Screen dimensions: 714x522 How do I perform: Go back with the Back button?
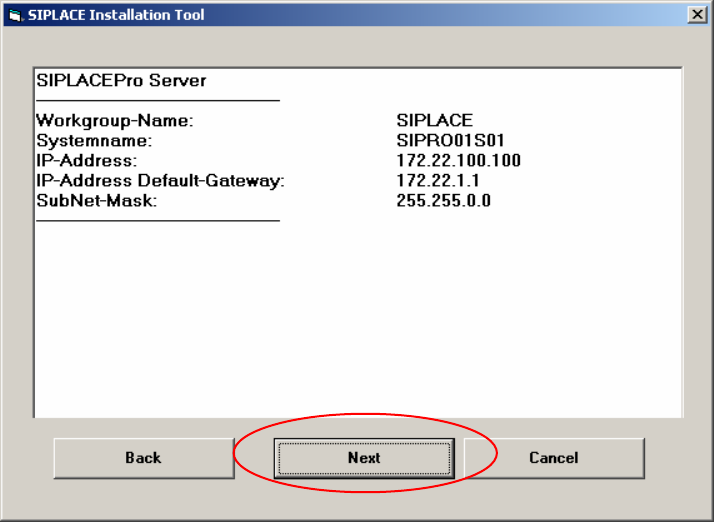pos(144,458)
